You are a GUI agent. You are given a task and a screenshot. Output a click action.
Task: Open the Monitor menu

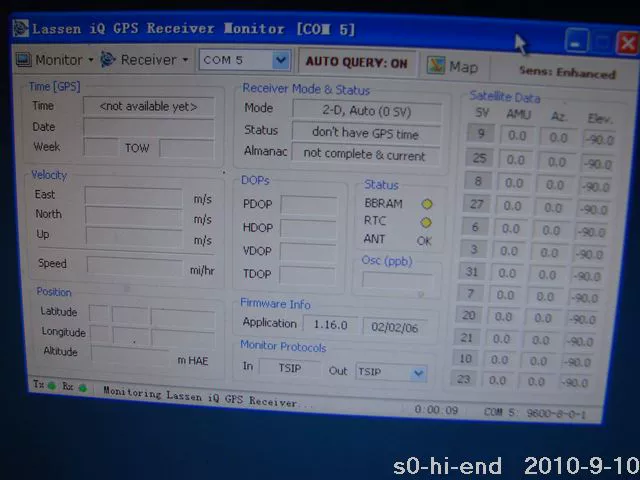point(55,60)
